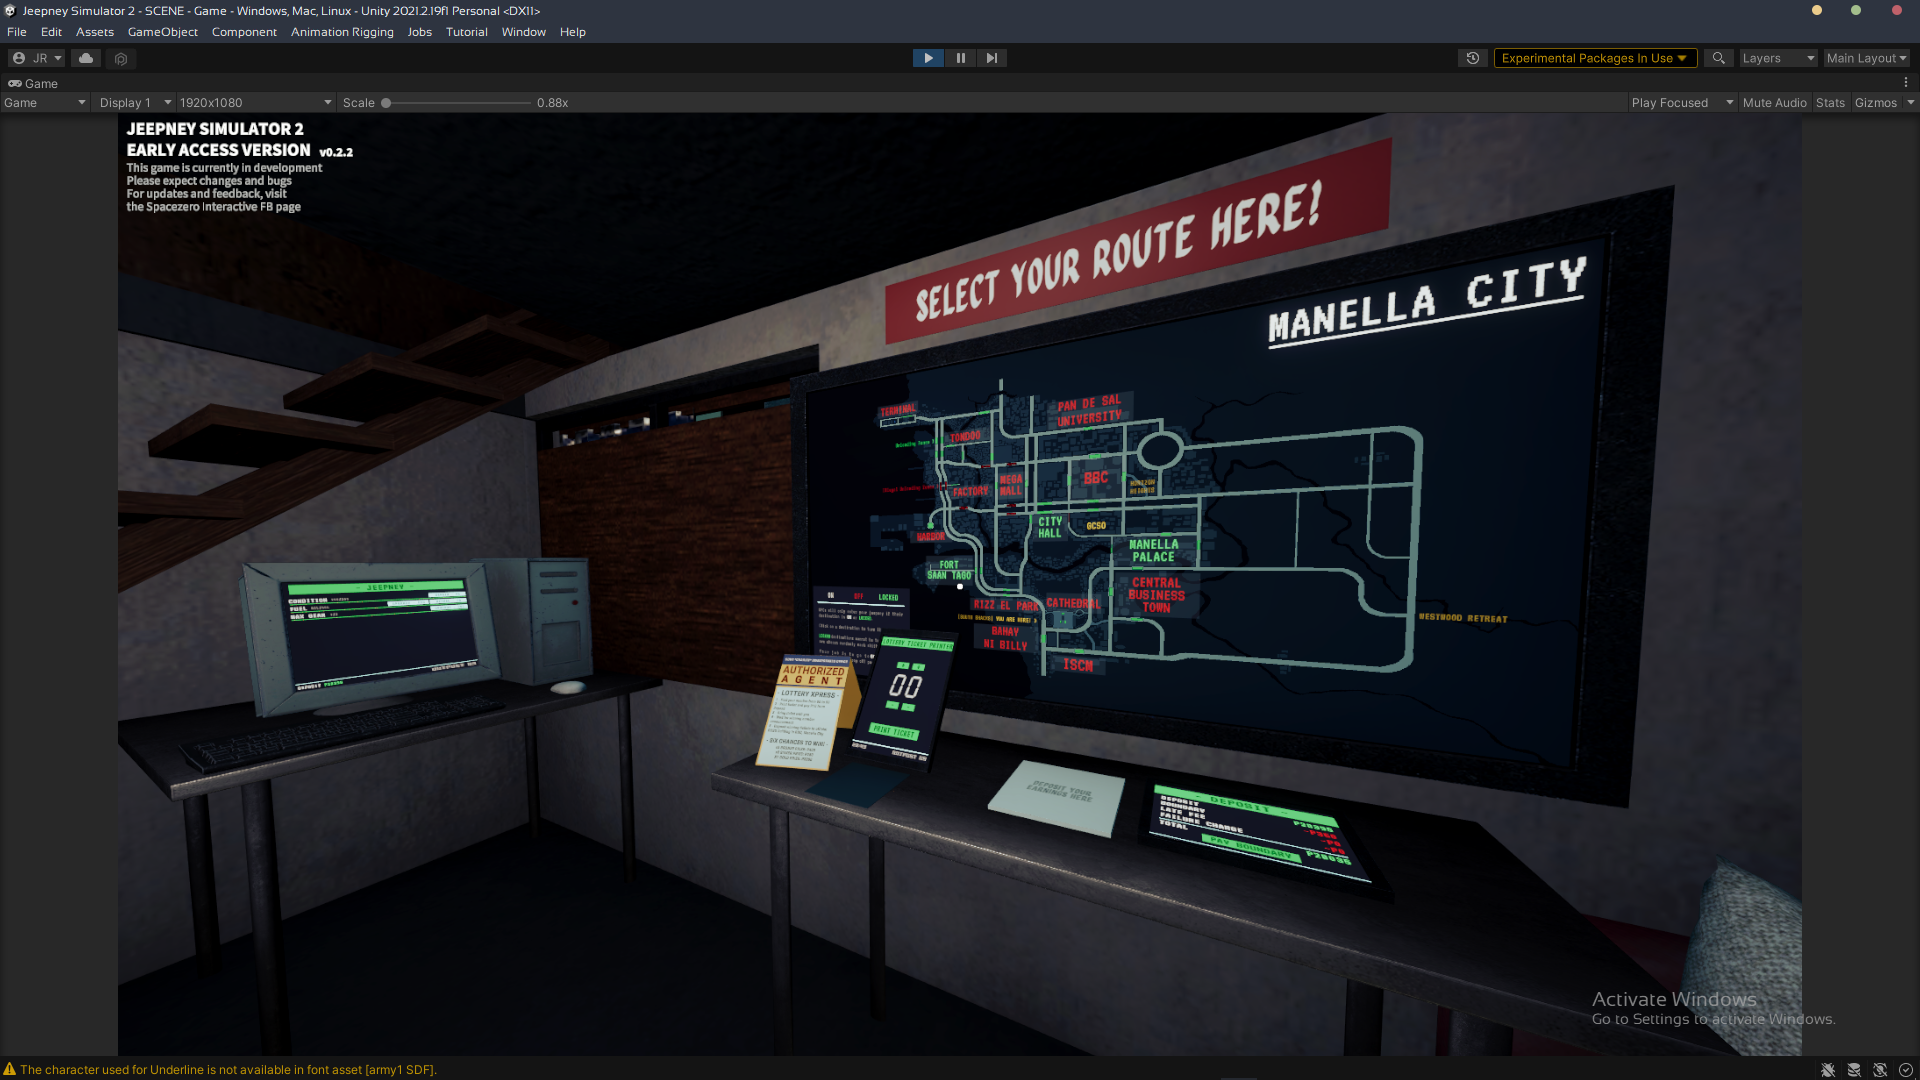
Task: Open the Display 1 dropdown
Action: tap(134, 102)
